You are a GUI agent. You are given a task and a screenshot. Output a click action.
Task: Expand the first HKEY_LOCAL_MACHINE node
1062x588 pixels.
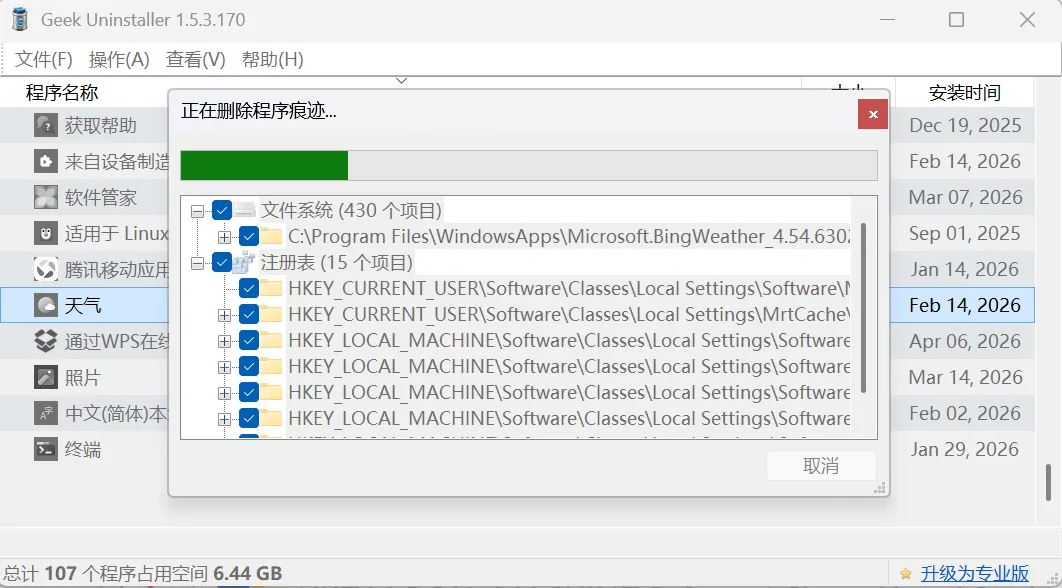(224, 341)
